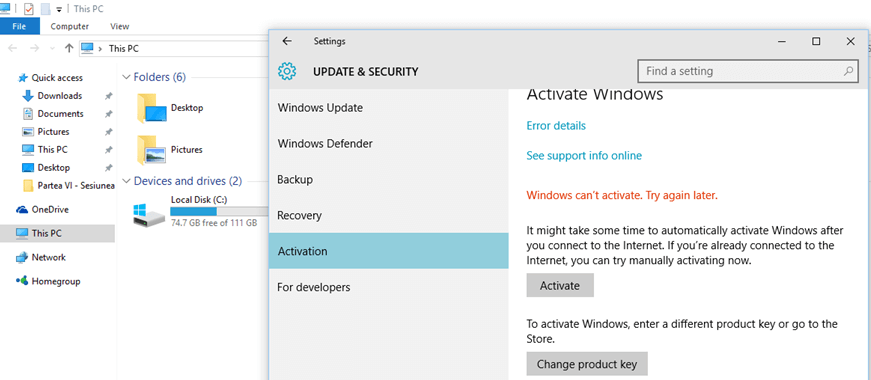Open Windows Update settings category
Screen dimensions: 871x380
[388, 108]
